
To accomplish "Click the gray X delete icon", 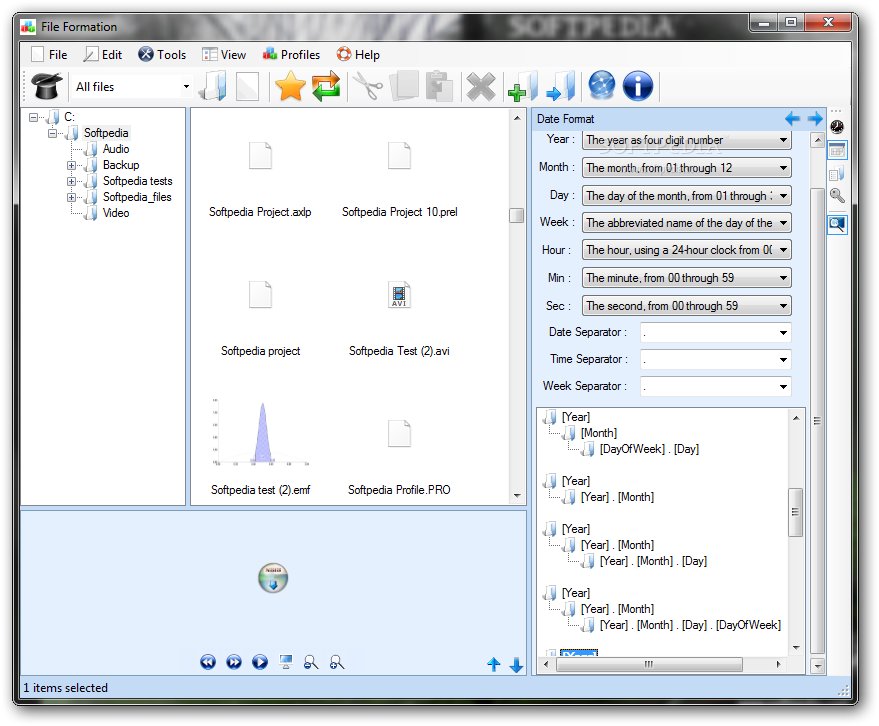I will tap(481, 86).
